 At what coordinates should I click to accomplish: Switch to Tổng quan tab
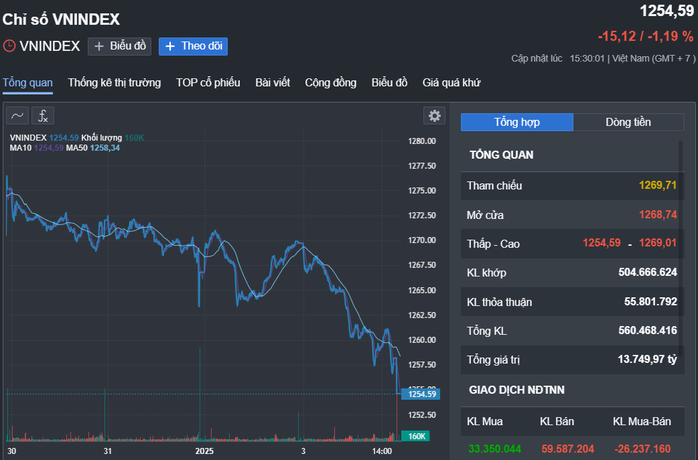pyautogui.click(x=28, y=83)
